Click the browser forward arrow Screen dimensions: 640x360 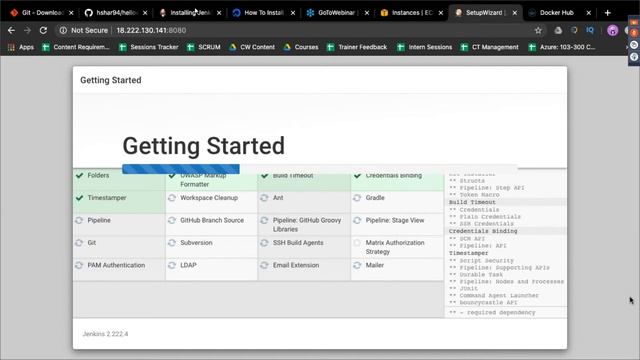pyautogui.click(x=27, y=30)
